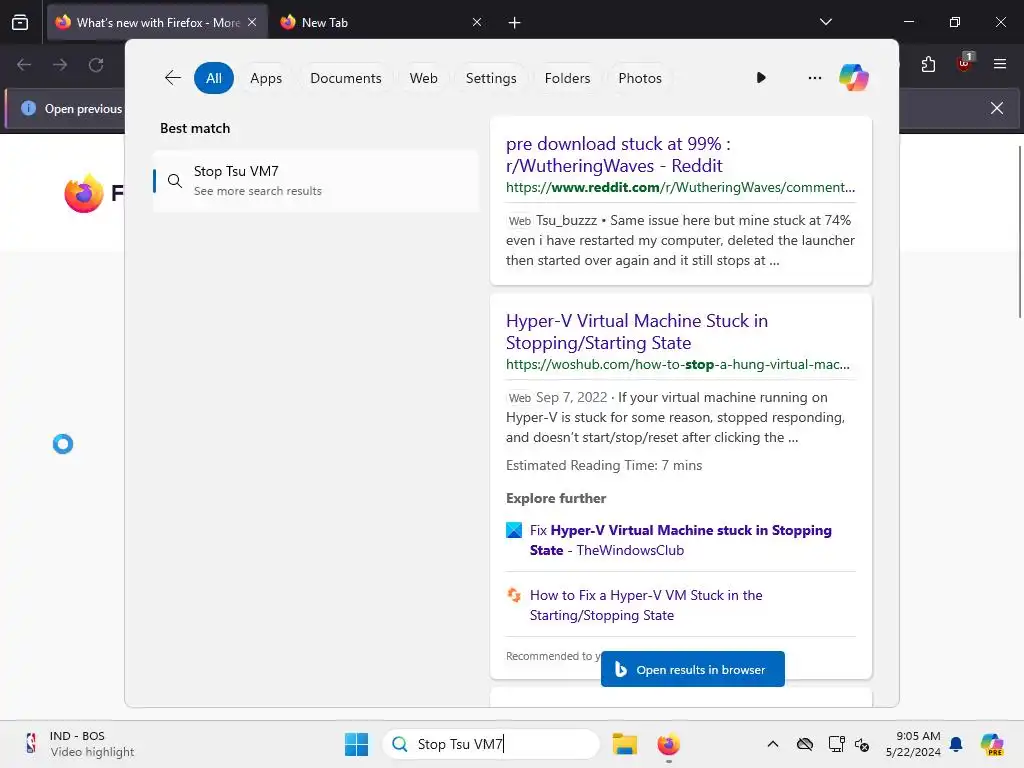Open Firefox from taskbar
The image size is (1024, 768).
point(668,744)
